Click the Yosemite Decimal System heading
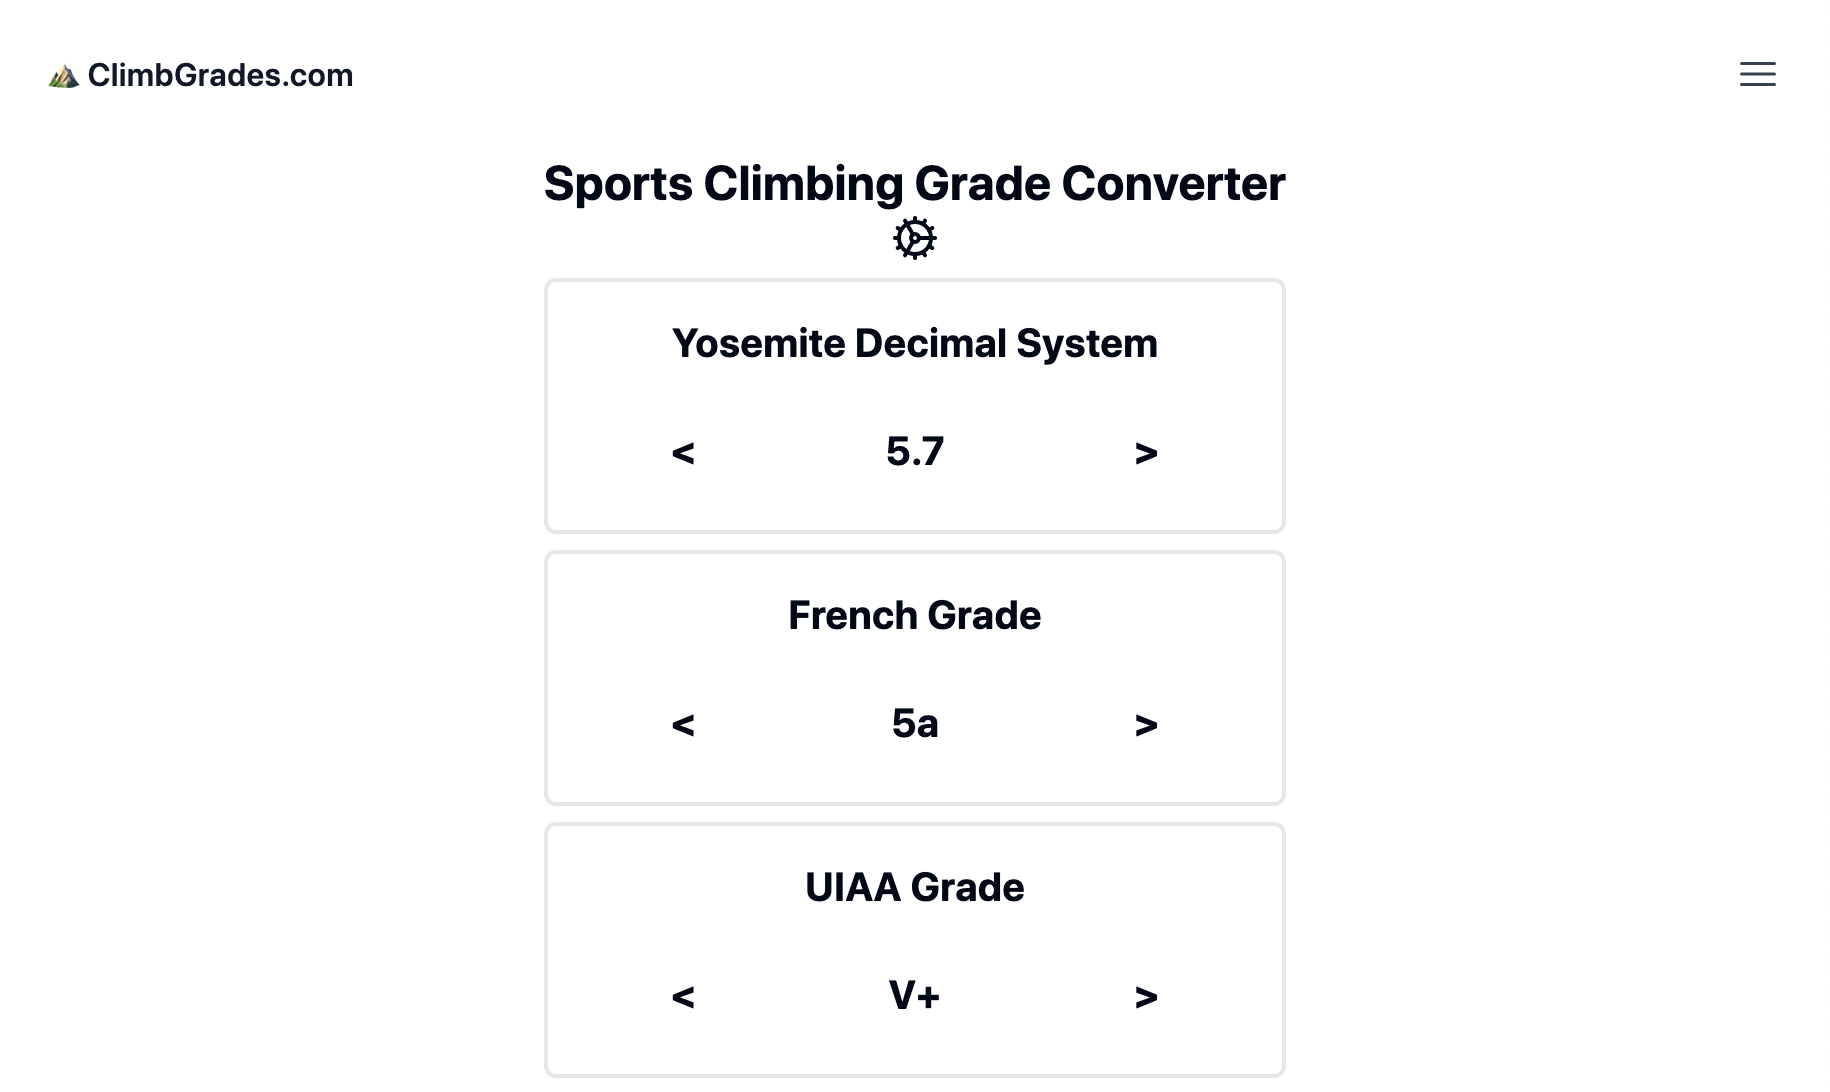Screen dimensions: 1830x1092 click(914, 344)
